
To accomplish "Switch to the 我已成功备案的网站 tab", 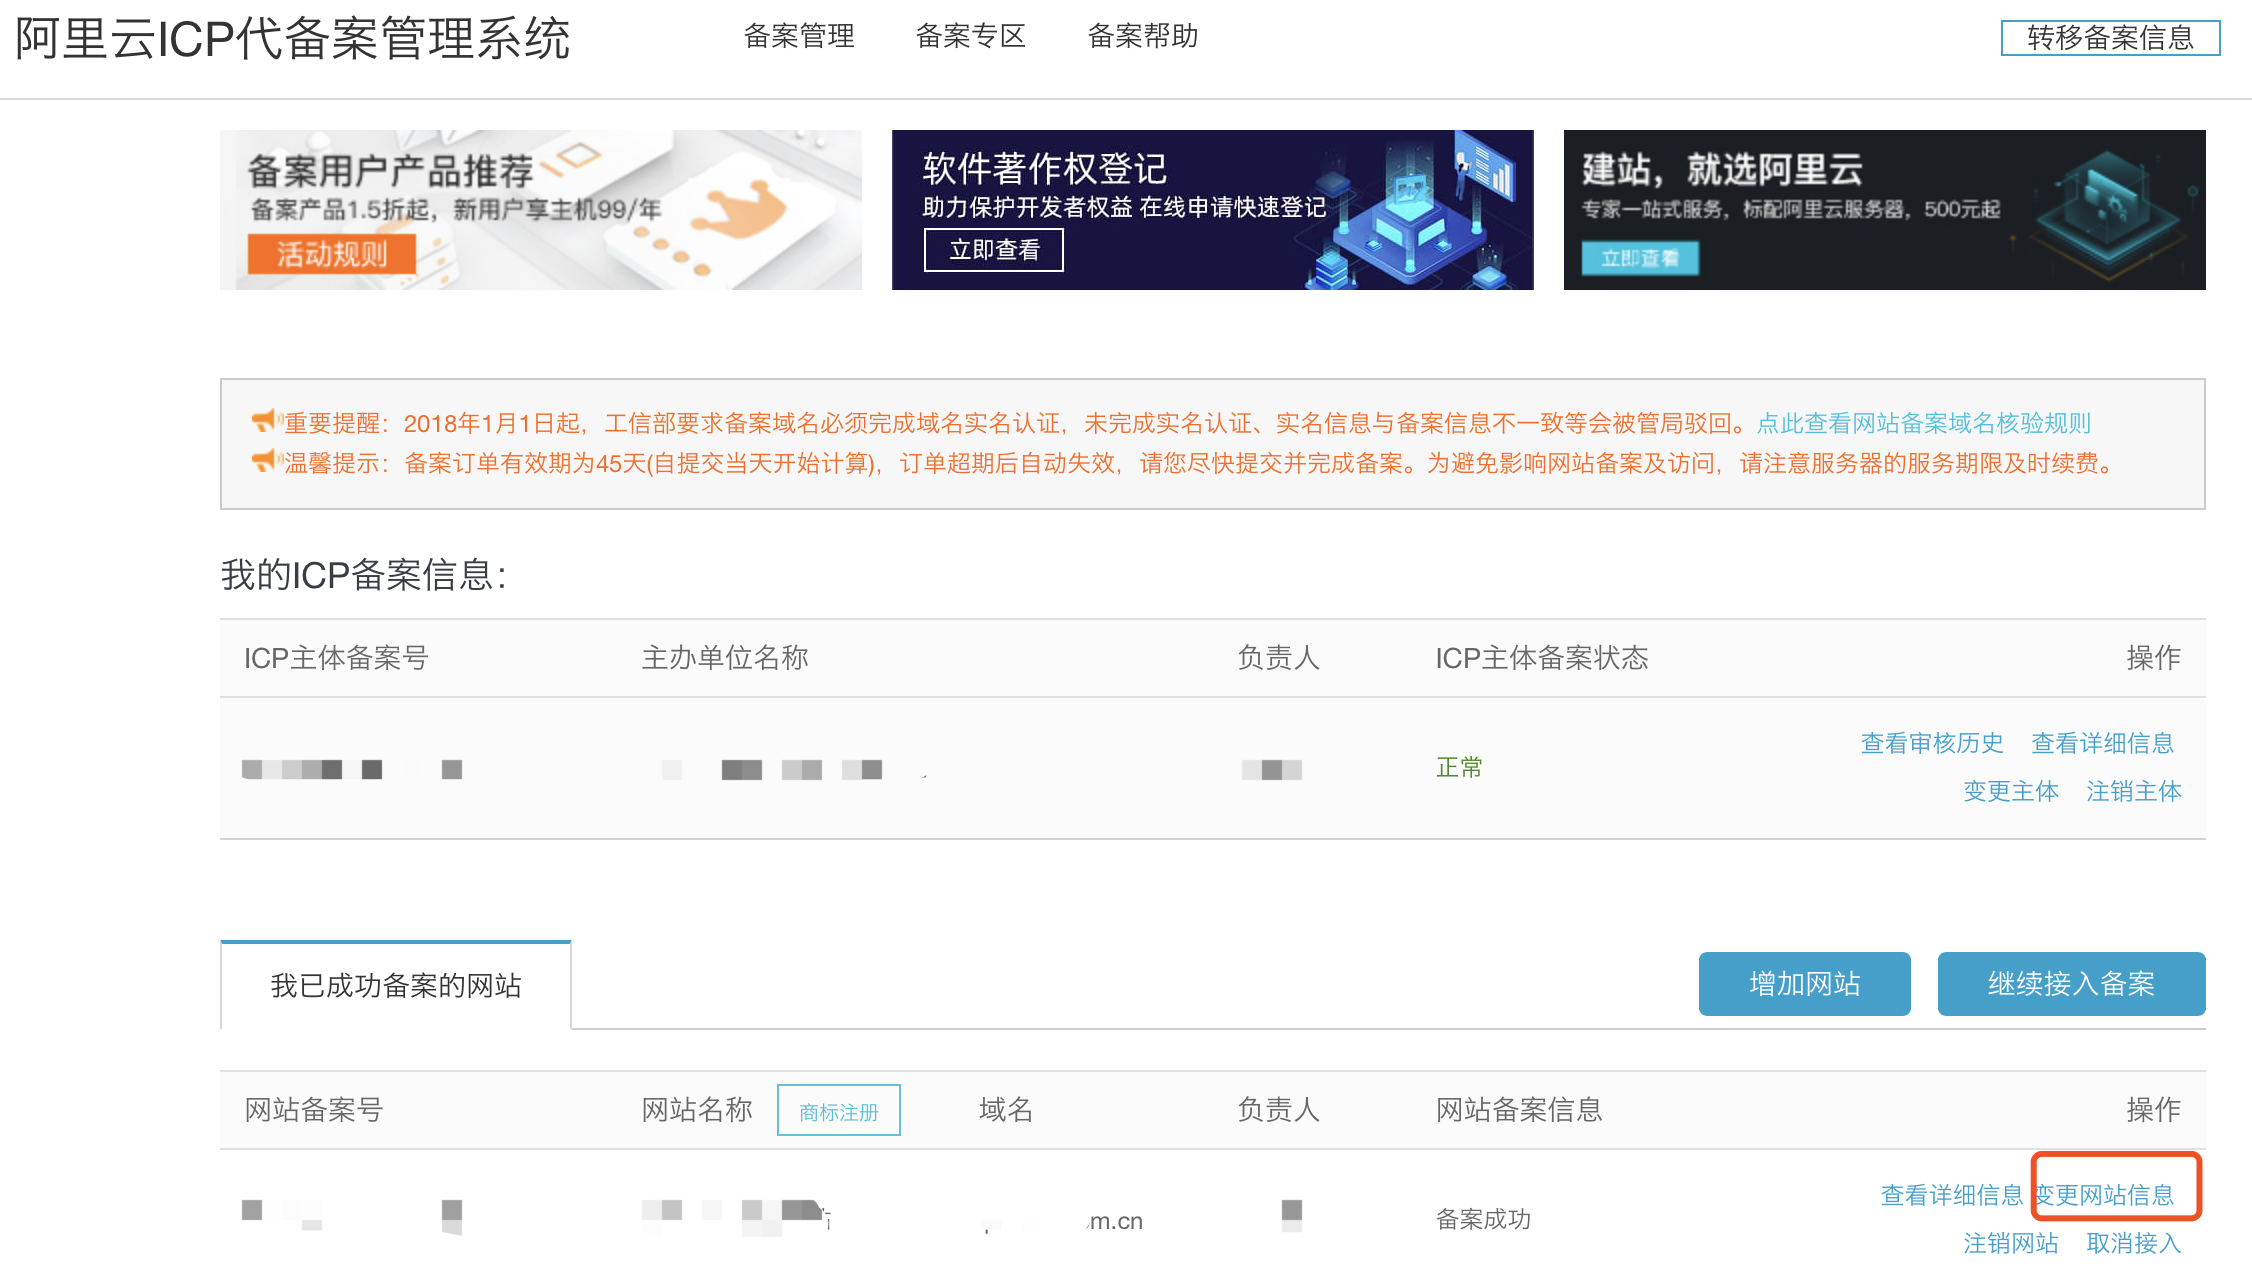I will (396, 985).
